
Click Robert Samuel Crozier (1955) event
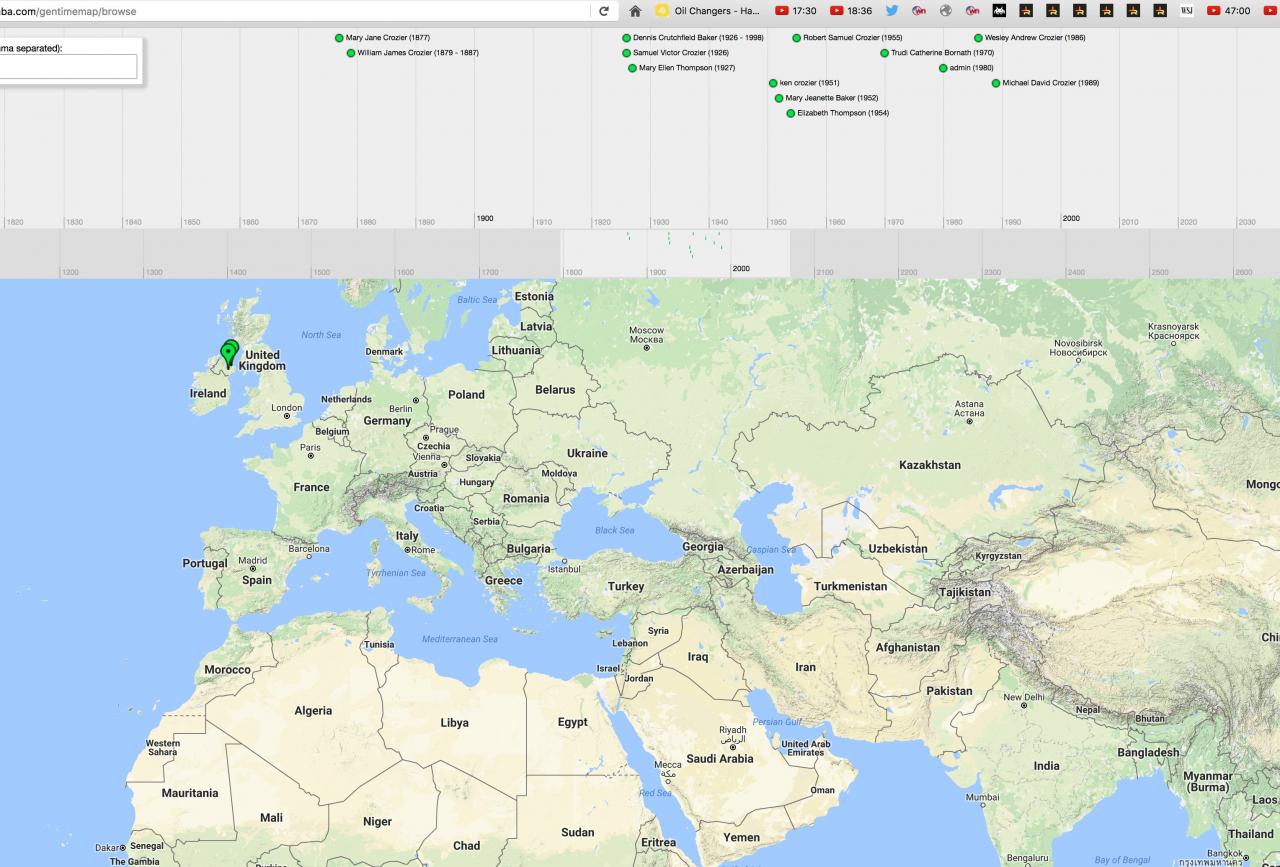(852, 38)
